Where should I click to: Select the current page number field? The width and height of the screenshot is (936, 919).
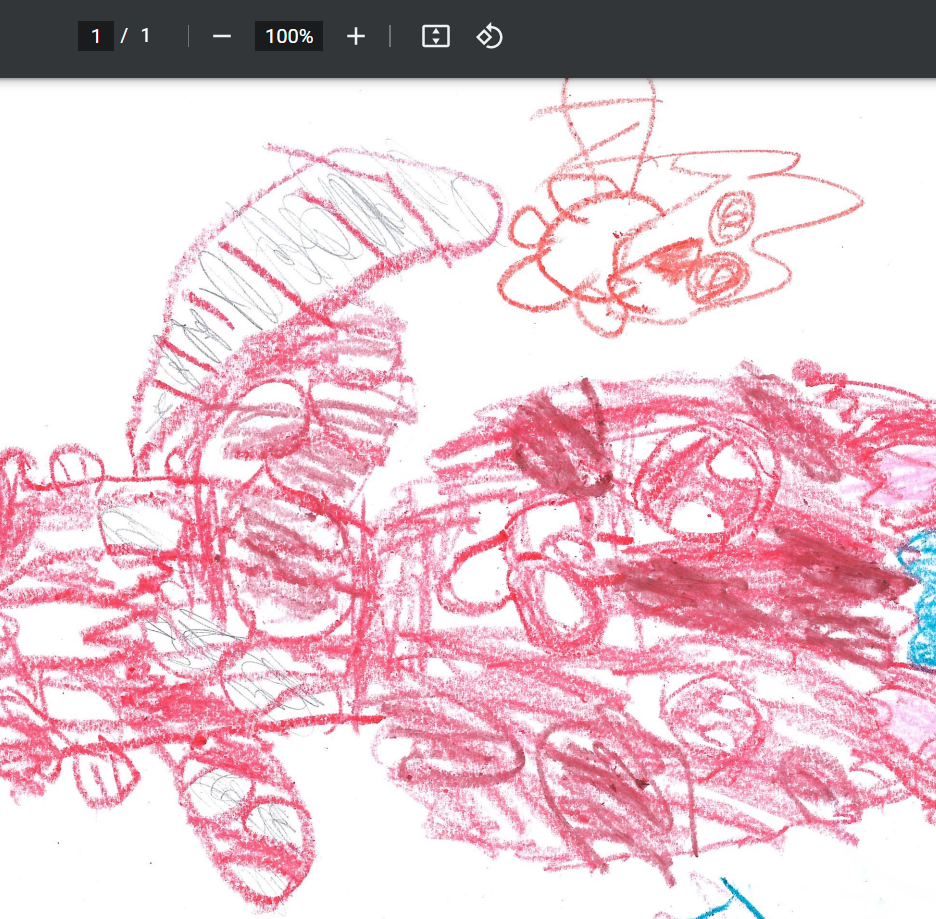(96, 37)
